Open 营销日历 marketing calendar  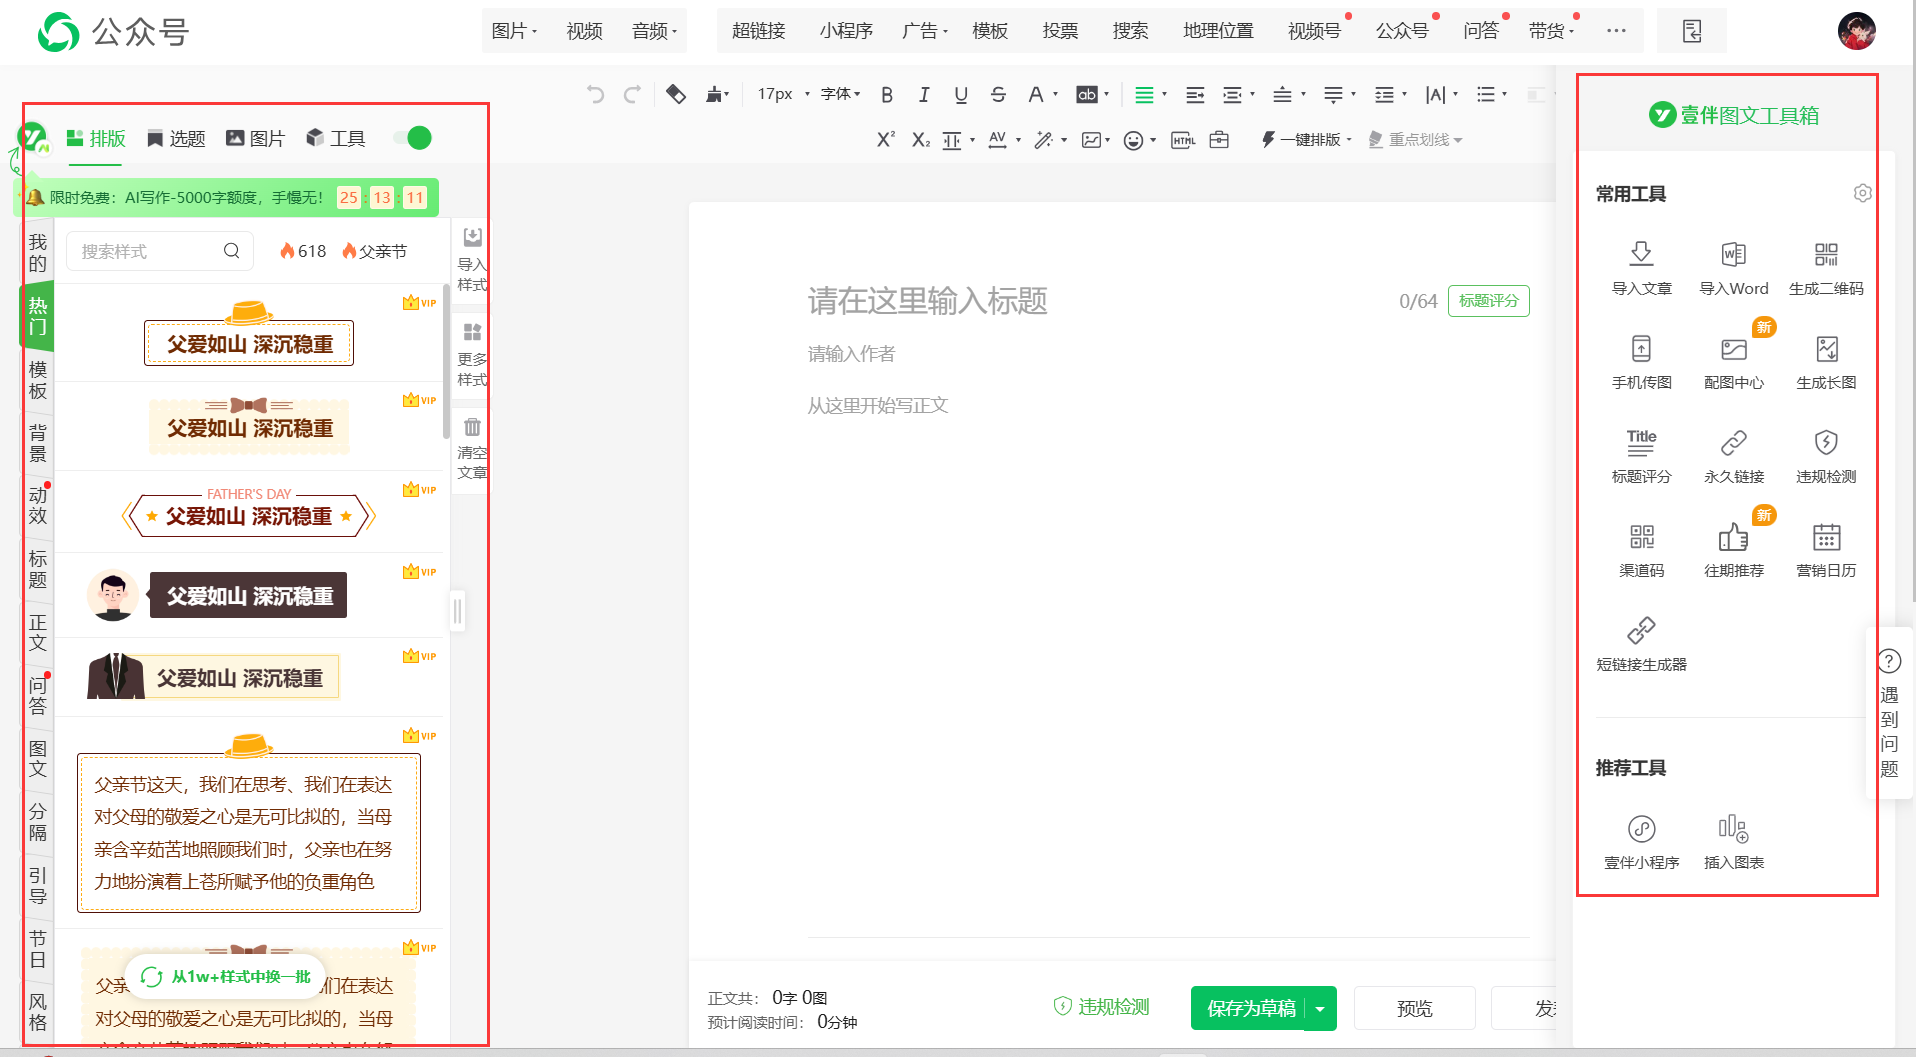click(1826, 550)
